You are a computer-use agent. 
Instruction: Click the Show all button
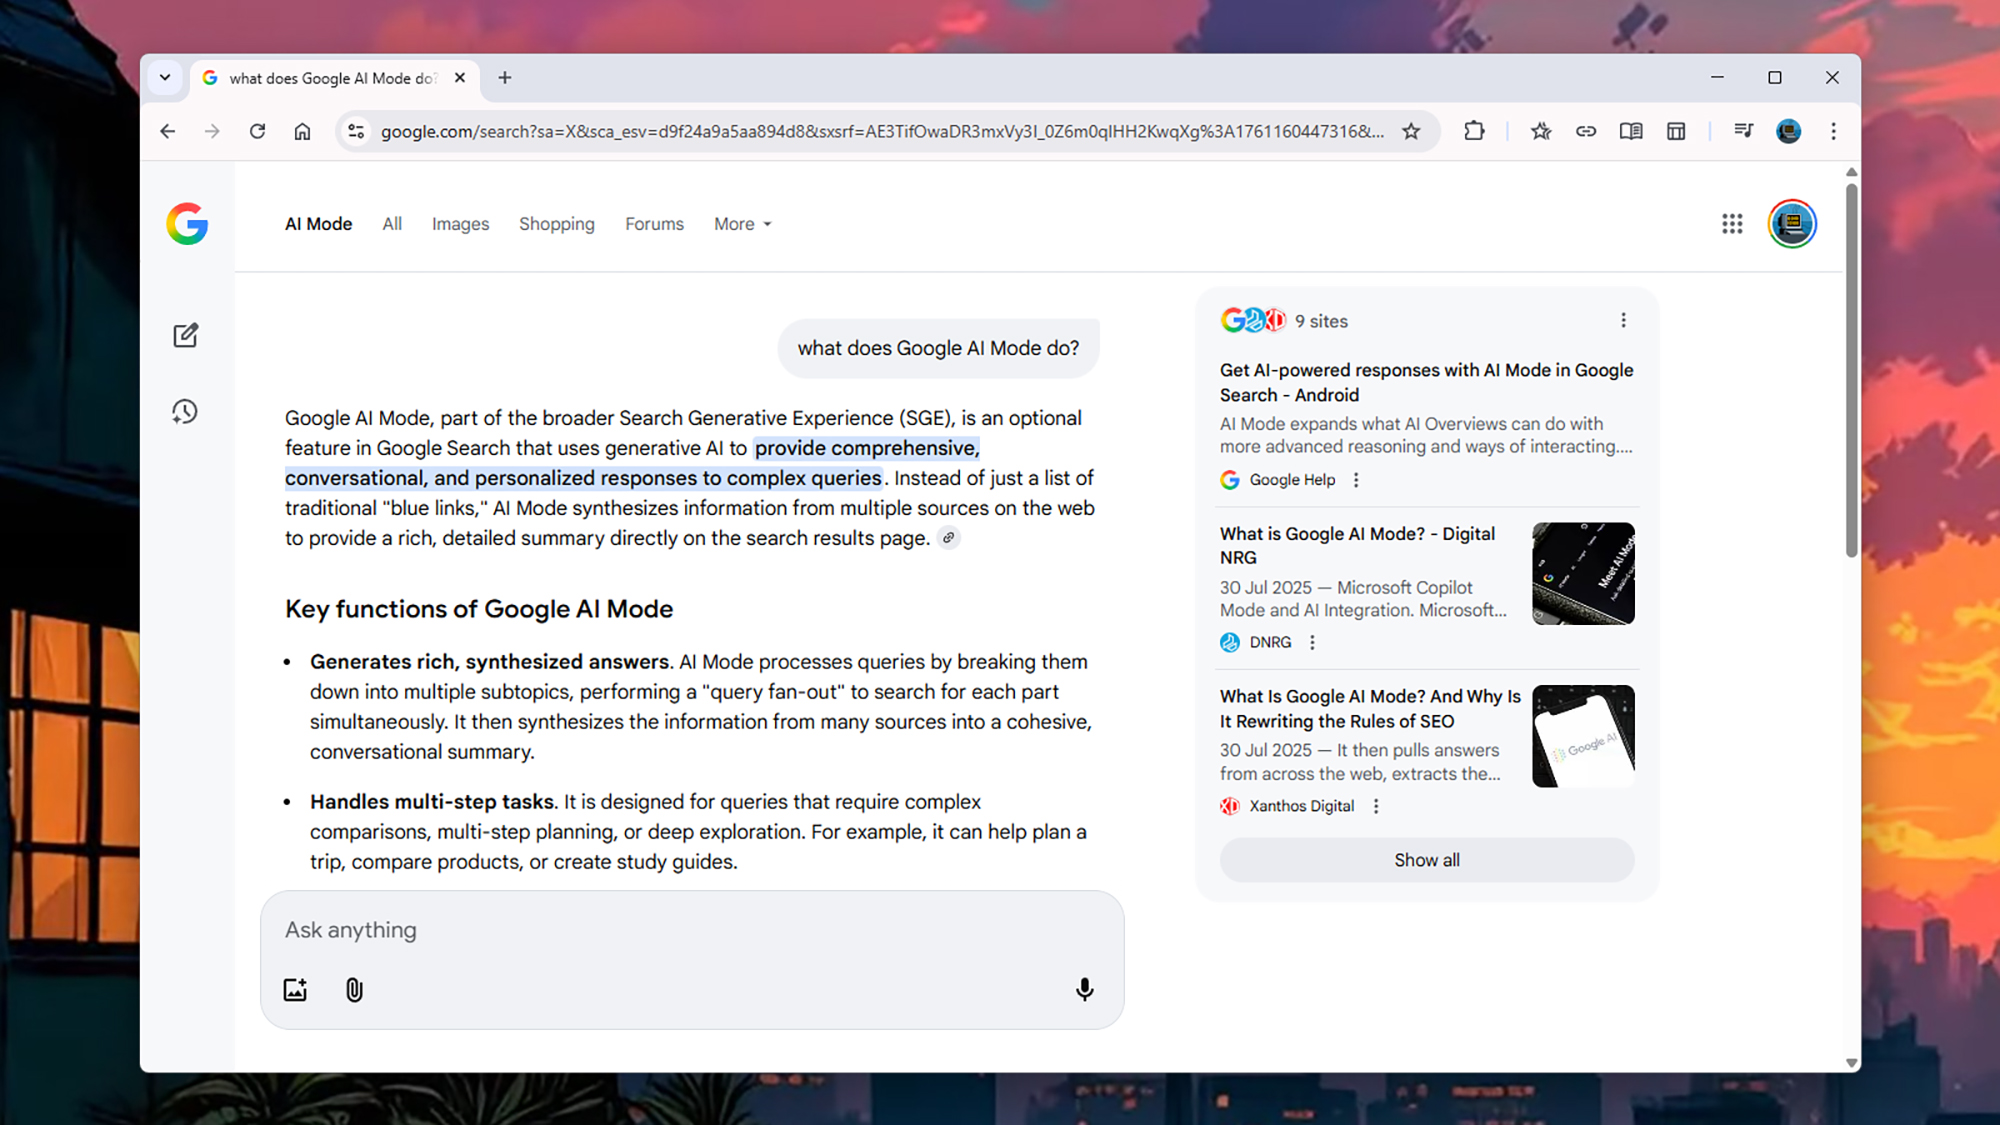coord(1426,860)
